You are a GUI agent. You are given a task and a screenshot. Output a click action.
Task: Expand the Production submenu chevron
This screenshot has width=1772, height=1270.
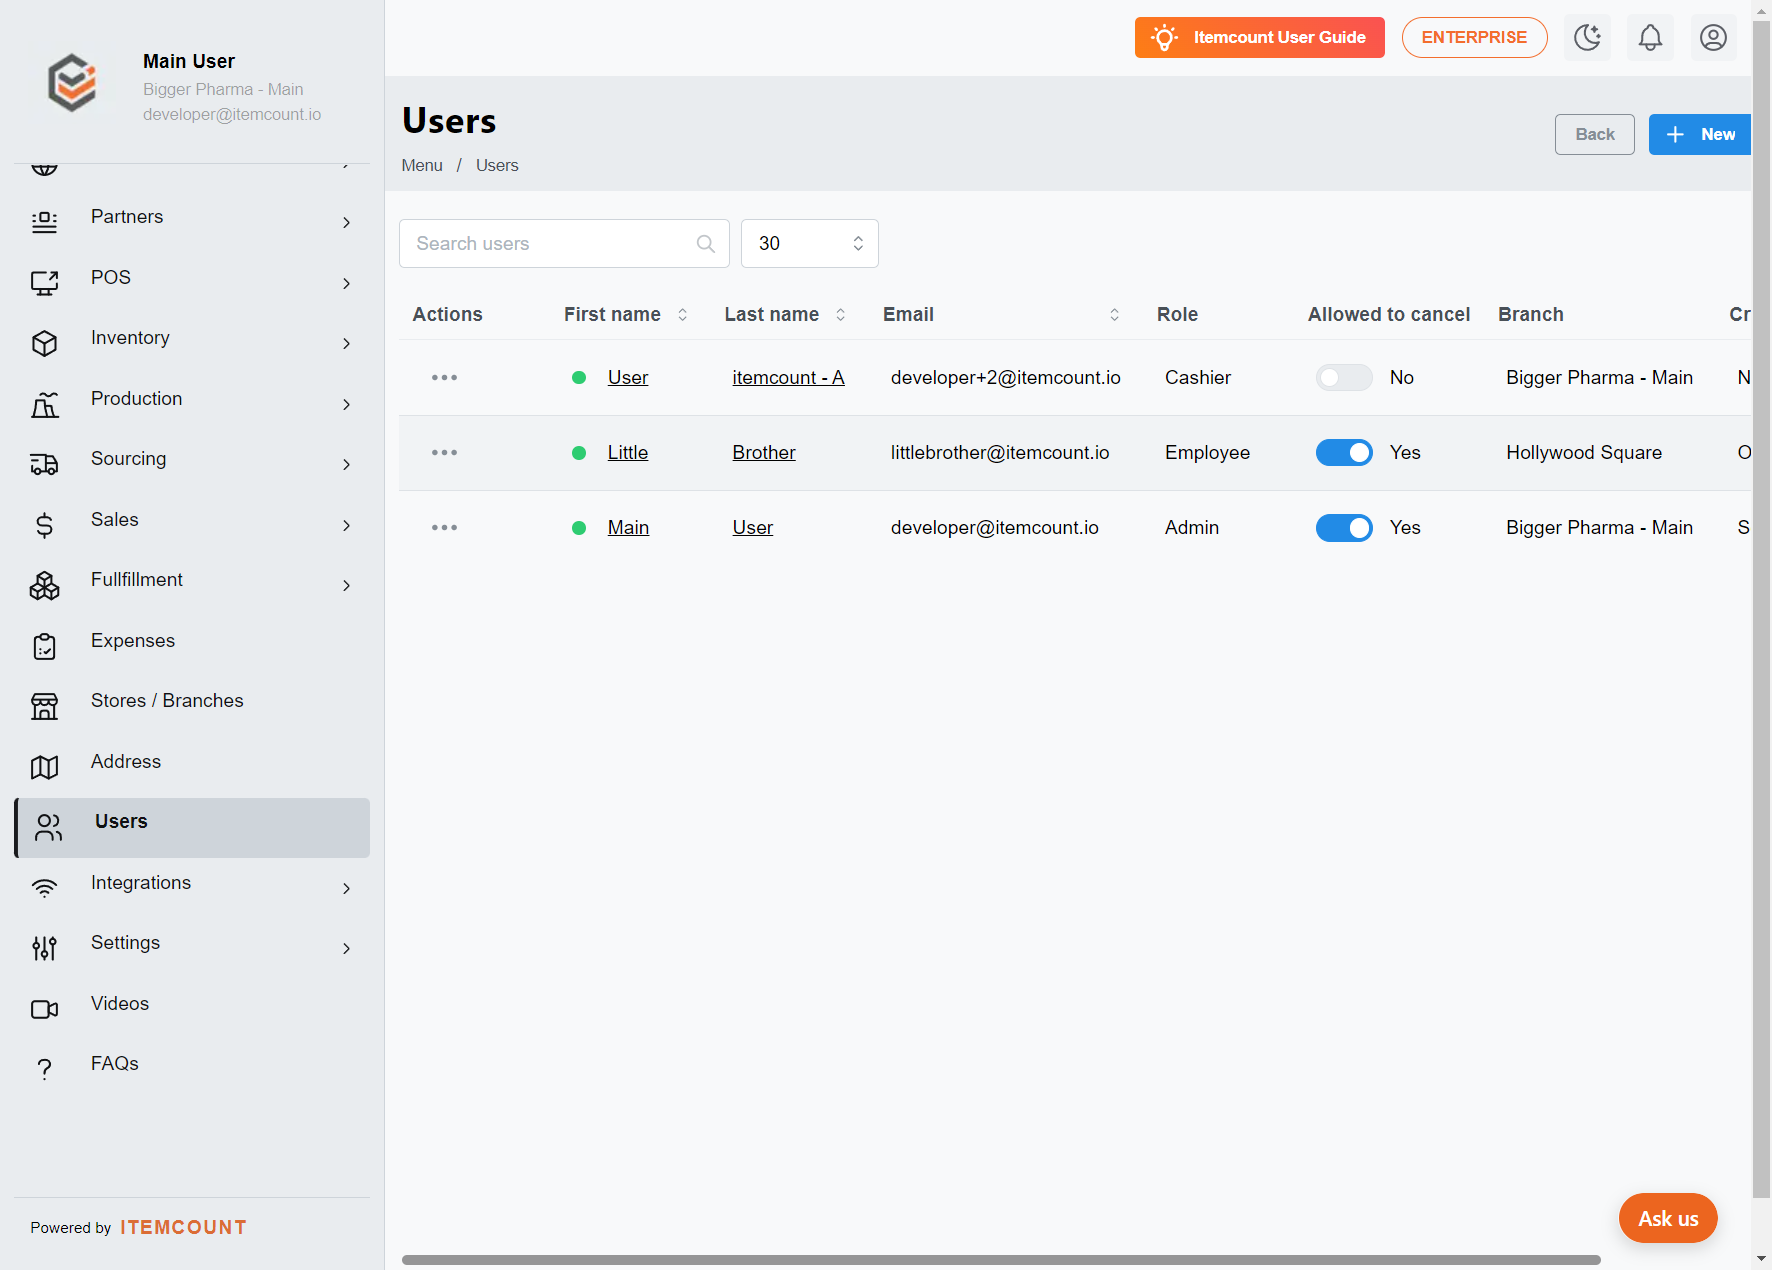pos(347,404)
